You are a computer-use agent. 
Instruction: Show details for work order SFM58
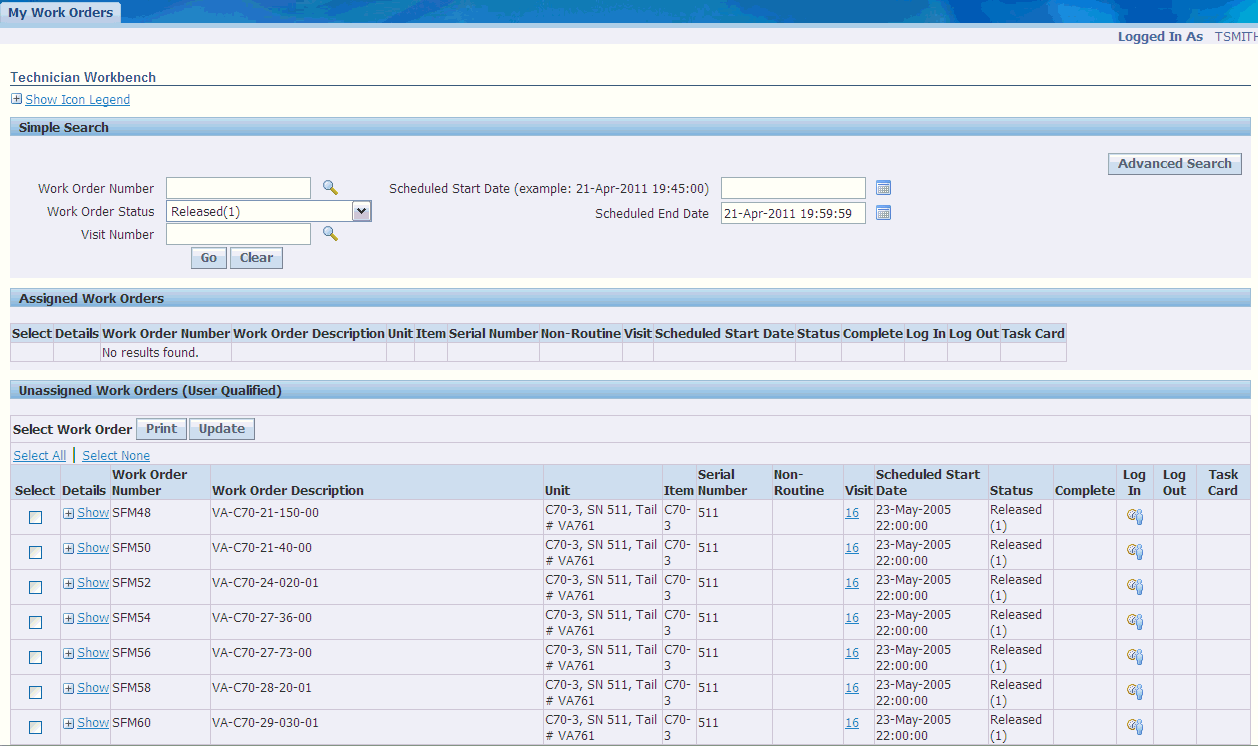pos(86,688)
